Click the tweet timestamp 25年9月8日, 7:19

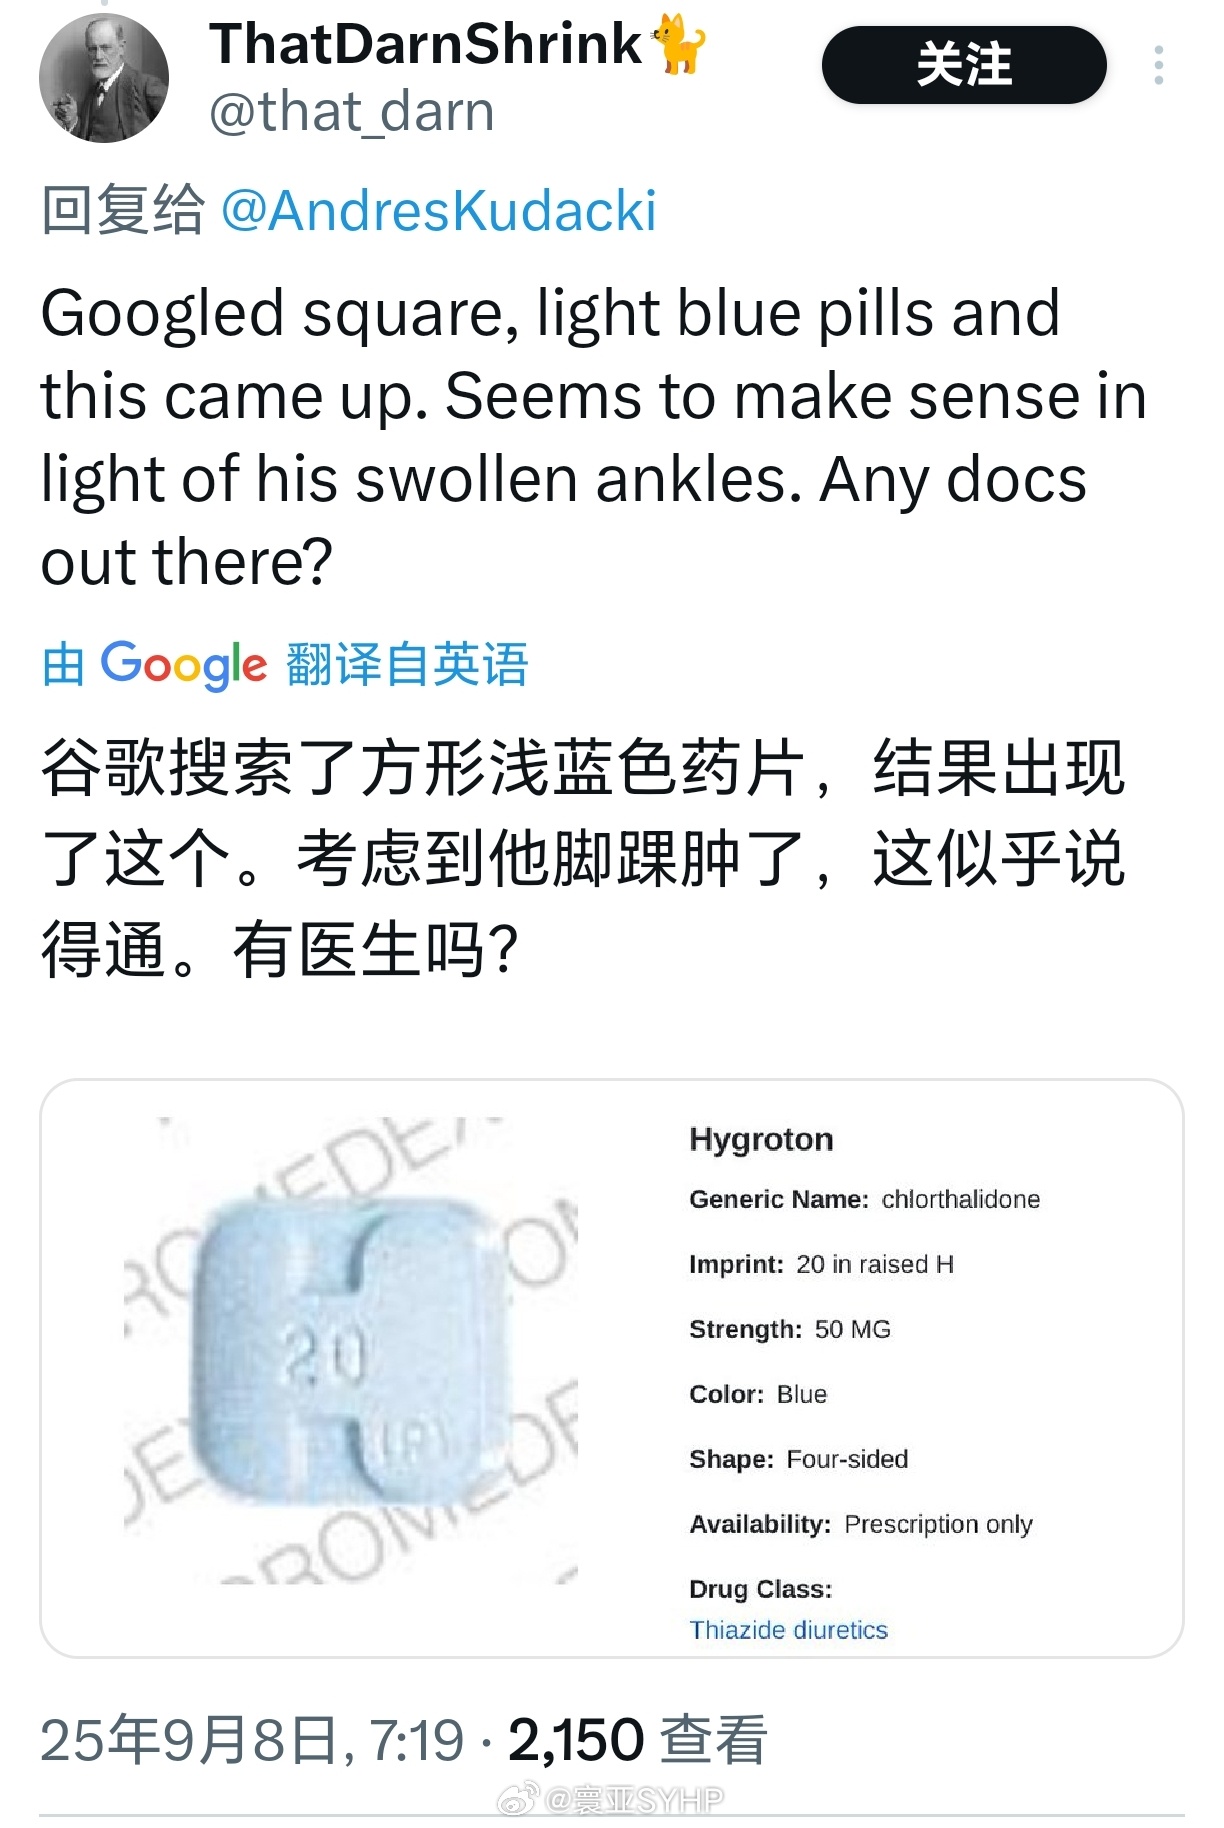[252, 1740]
